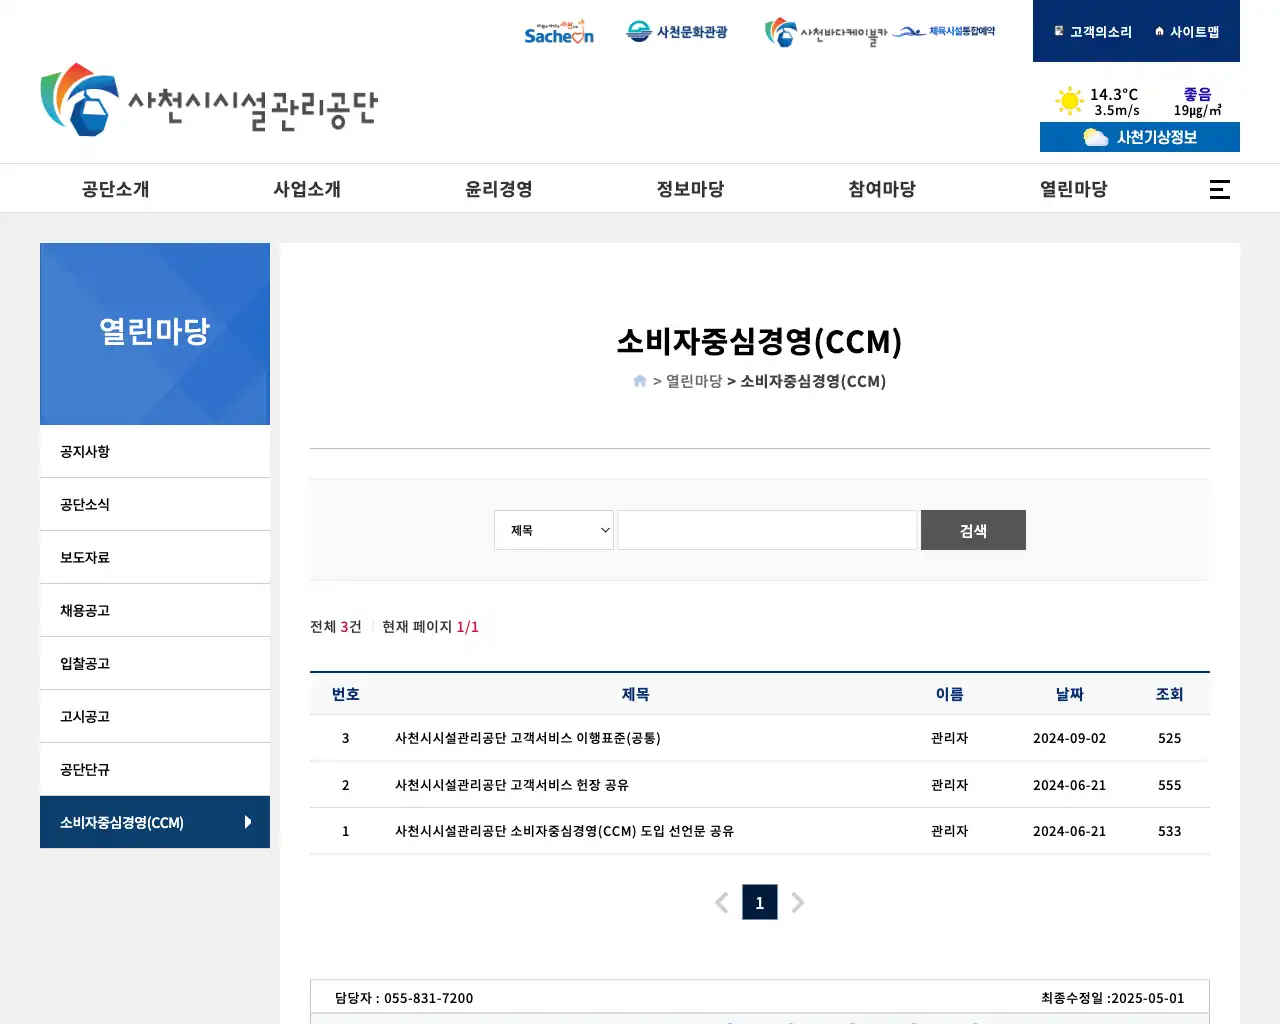Viewport: 1280px width, 1024px height.
Task: Click date 2024-09-02 cell
Action: (1070, 738)
